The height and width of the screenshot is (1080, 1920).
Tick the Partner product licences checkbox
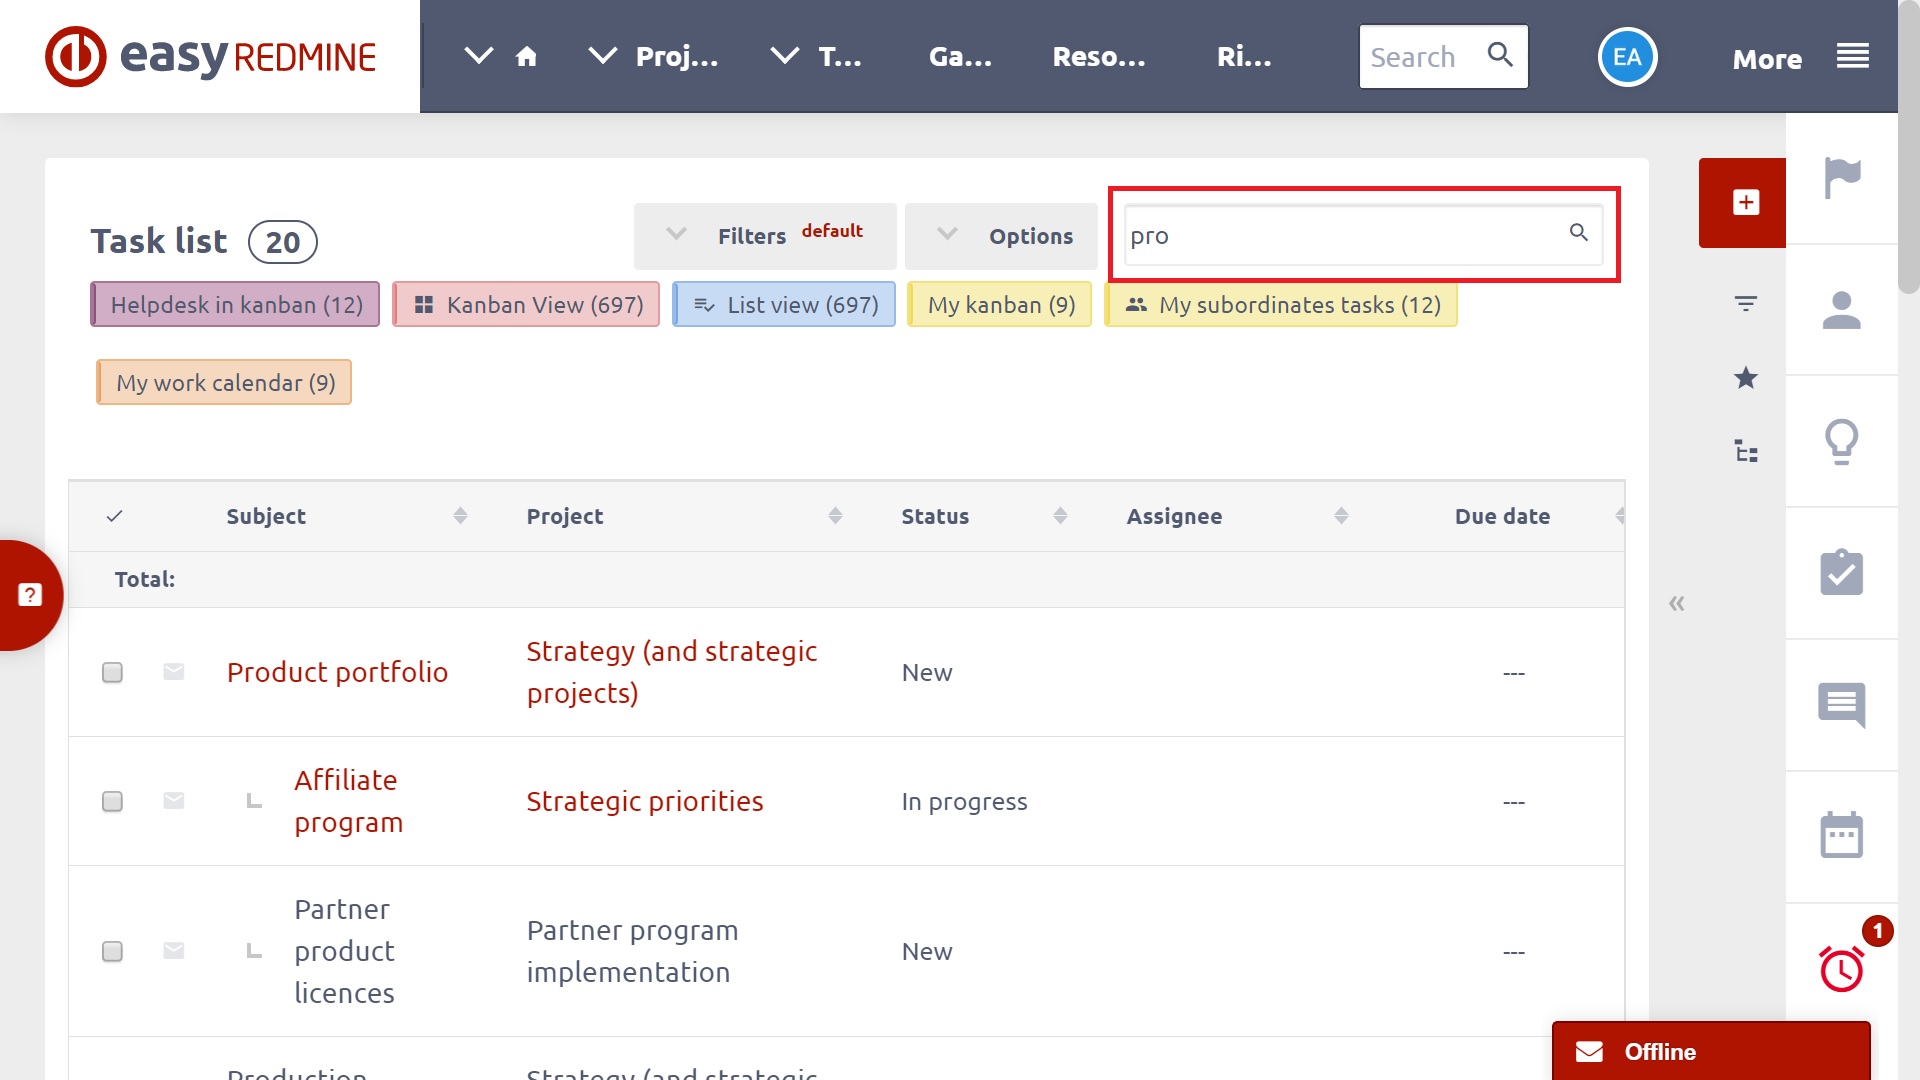[112, 951]
